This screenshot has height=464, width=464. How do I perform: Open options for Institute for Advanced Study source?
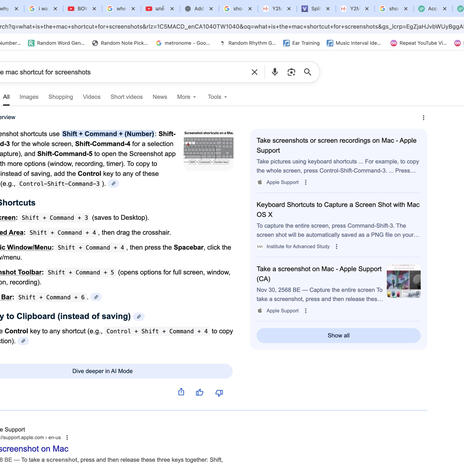point(337,247)
